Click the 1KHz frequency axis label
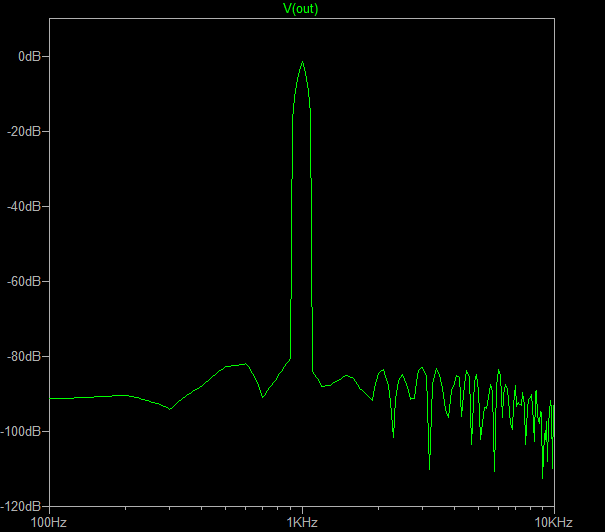The image size is (605, 532). pyautogui.click(x=302, y=522)
